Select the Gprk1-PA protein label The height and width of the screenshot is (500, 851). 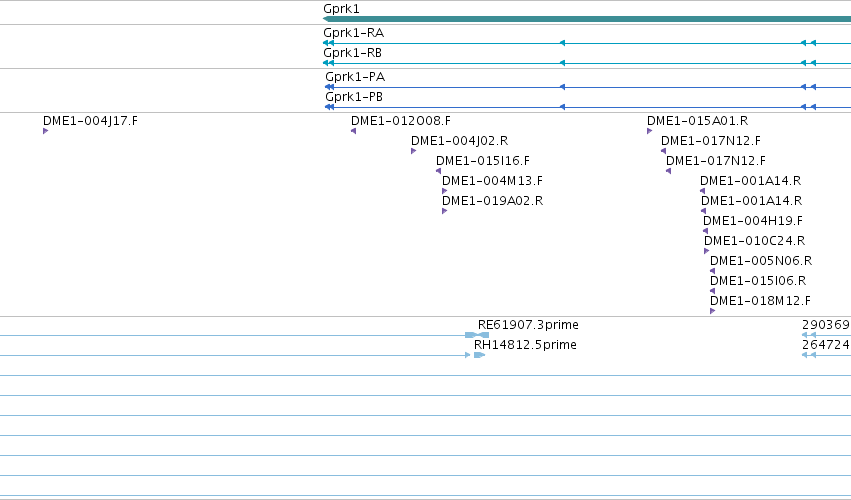355,77
